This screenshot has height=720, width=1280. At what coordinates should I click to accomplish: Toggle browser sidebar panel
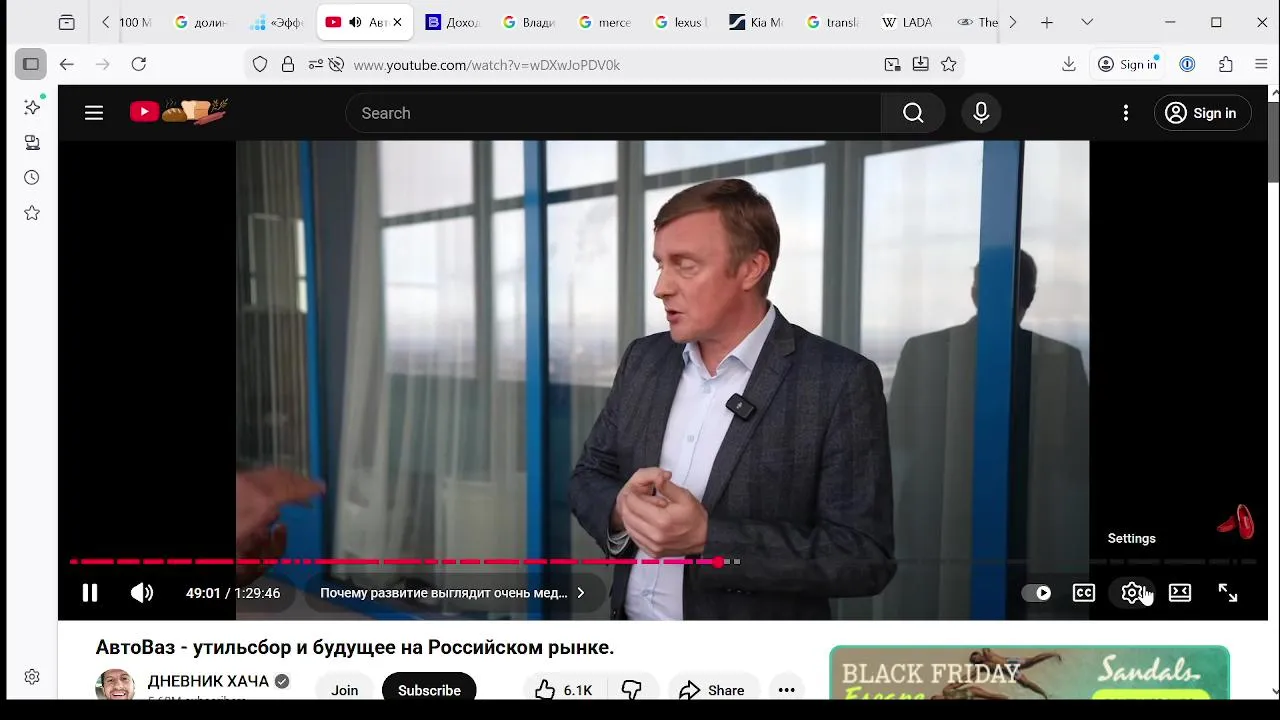point(31,64)
